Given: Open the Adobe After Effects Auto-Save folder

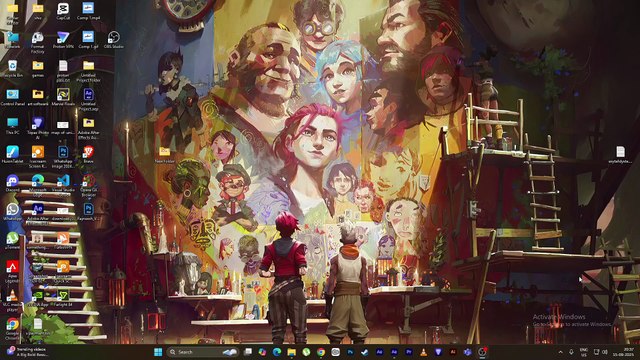Looking at the screenshot, I should point(88,128).
